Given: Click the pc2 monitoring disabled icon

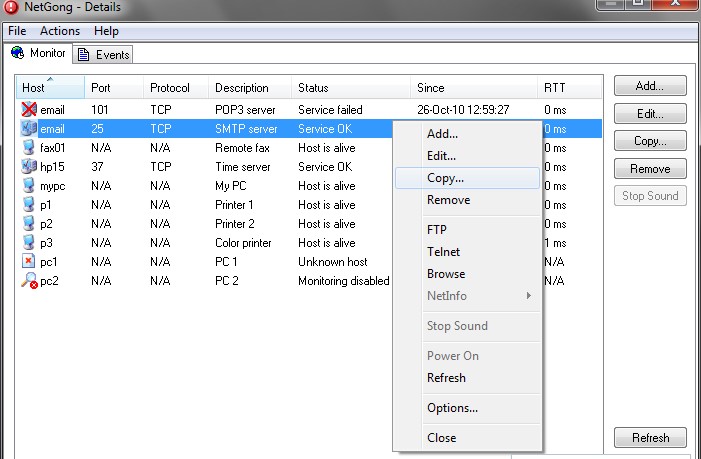Looking at the screenshot, I should point(28,281).
